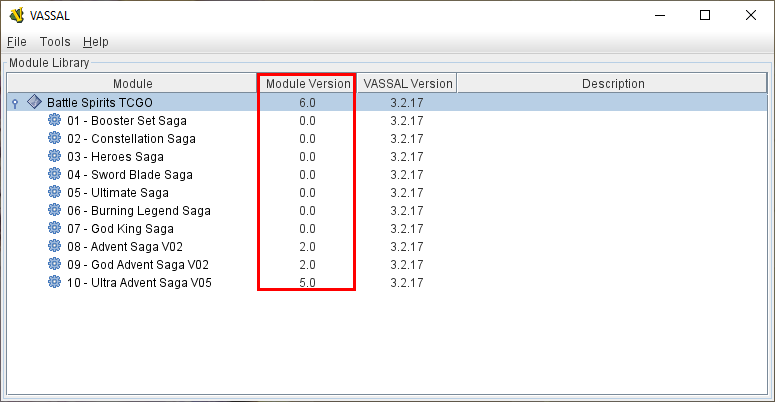The height and width of the screenshot is (402, 775).
Task: Click the gear icon beside 01 - Booster Set Saga
Action: click(x=54, y=120)
